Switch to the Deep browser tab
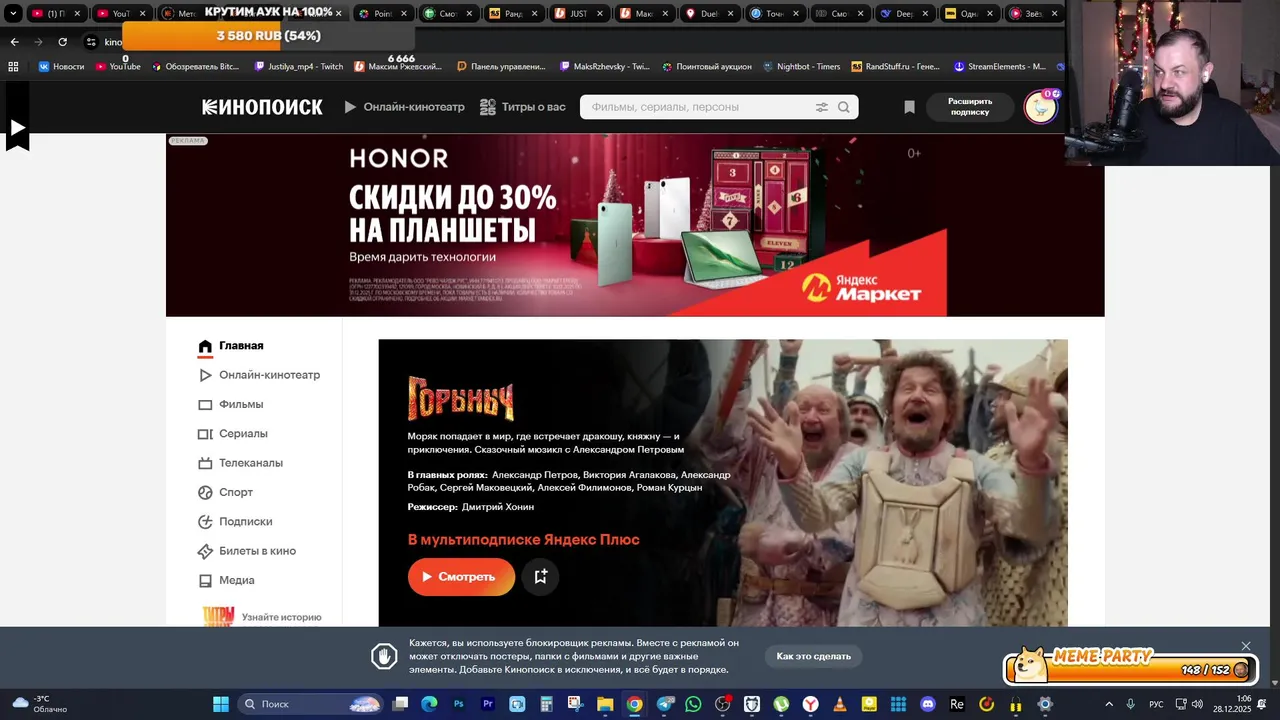The height and width of the screenshot is (720, 1280). click(x=904, y=13)
